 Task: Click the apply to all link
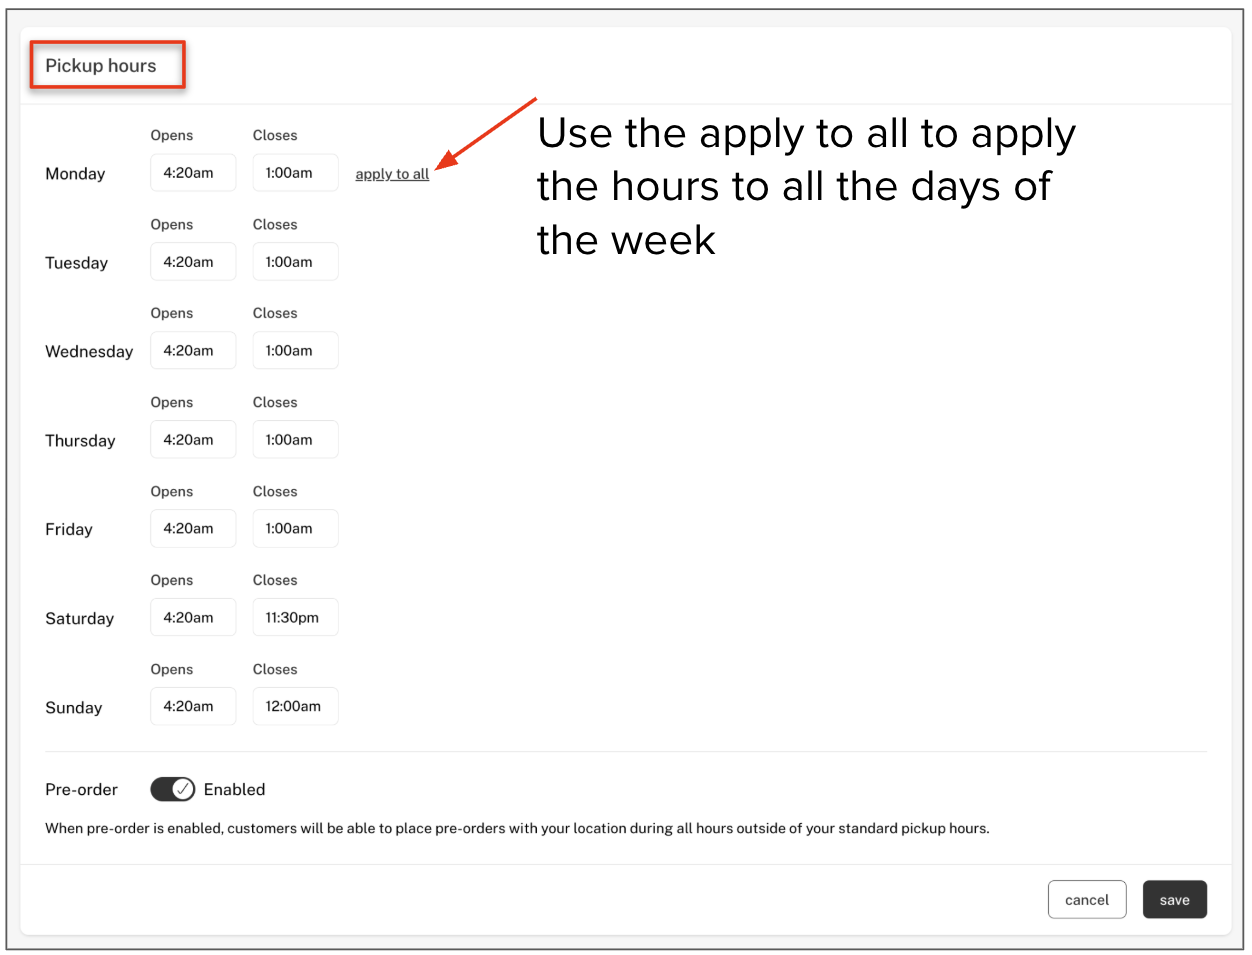coord(392,174)
